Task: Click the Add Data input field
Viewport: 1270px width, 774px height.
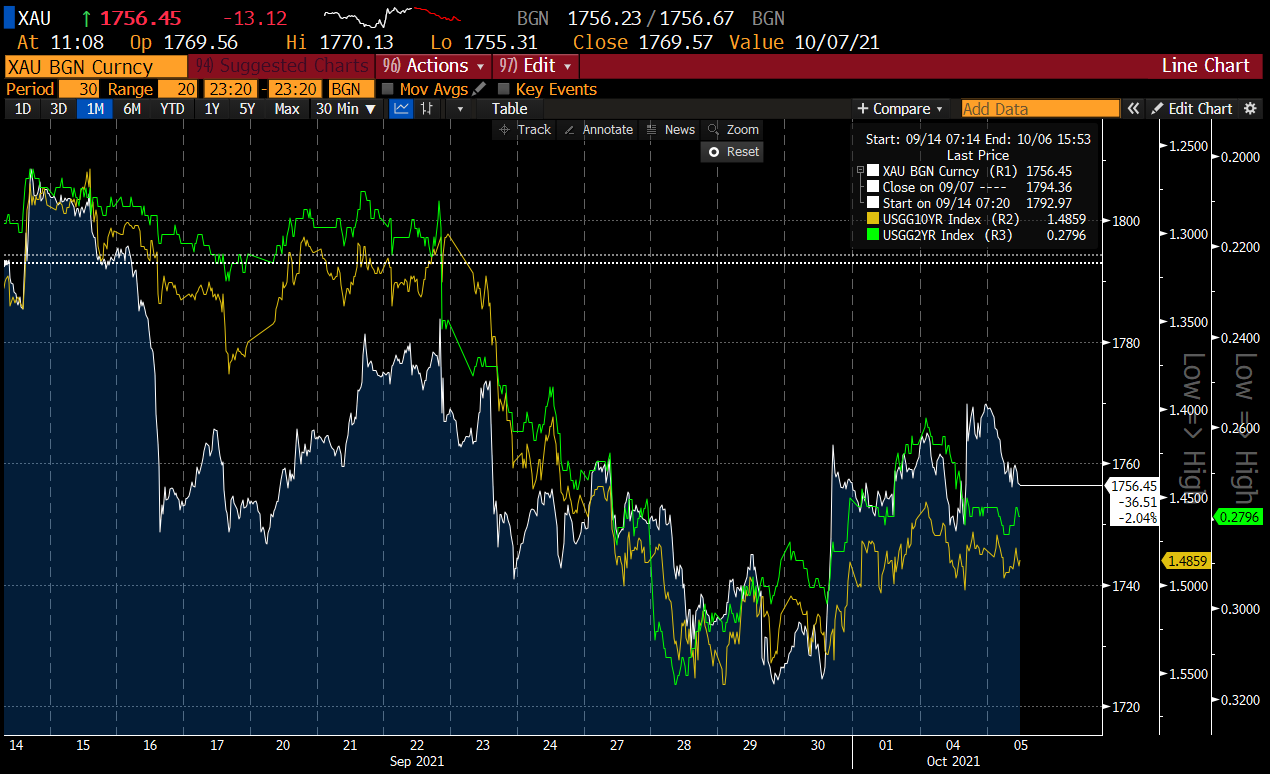Action: [1040, 108]
